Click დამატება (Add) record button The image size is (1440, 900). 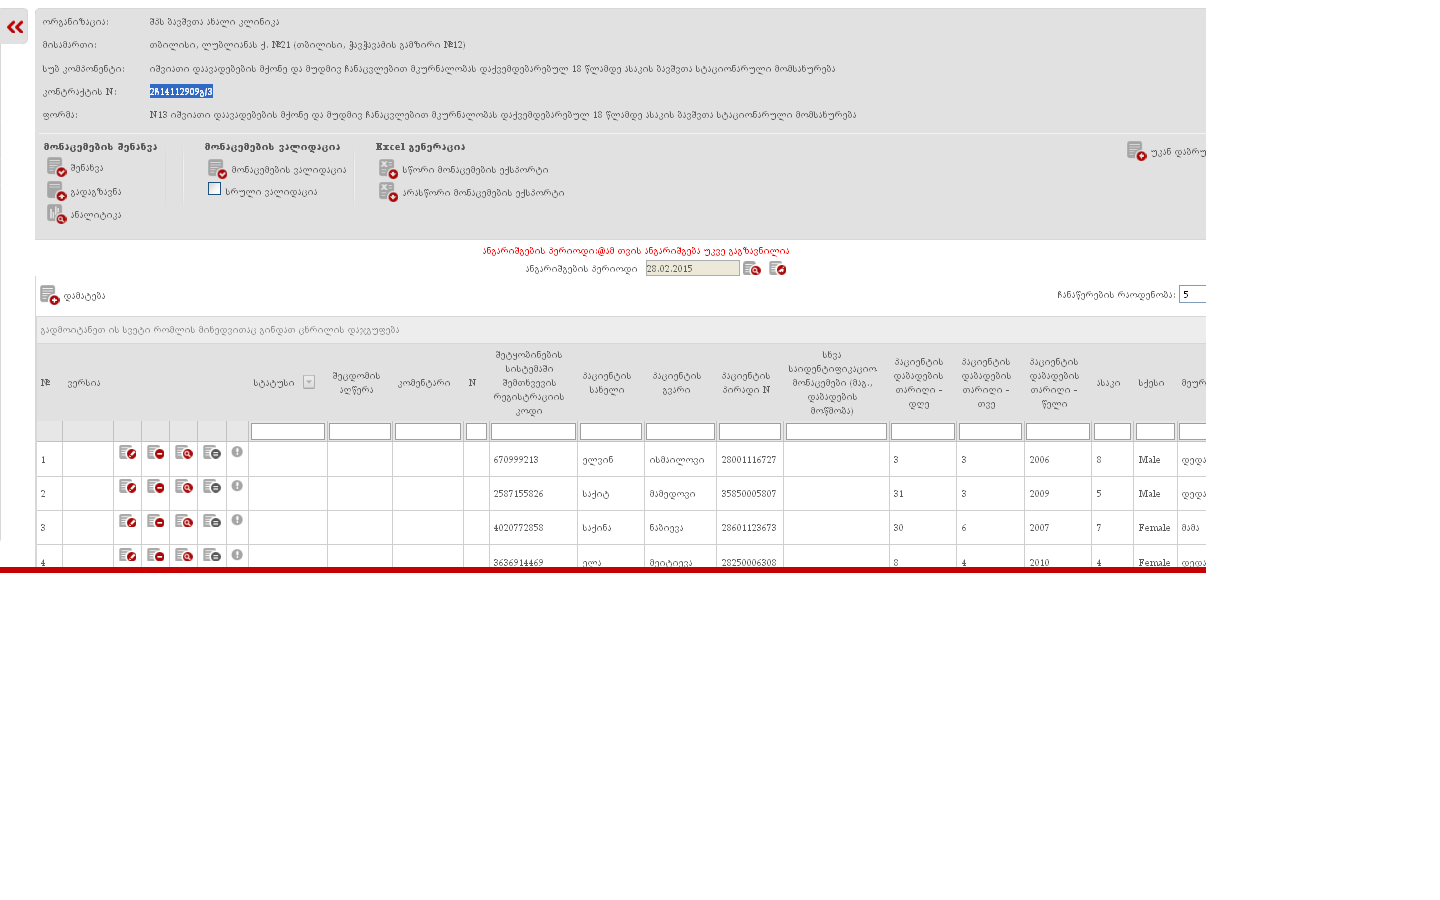point(49,295)
